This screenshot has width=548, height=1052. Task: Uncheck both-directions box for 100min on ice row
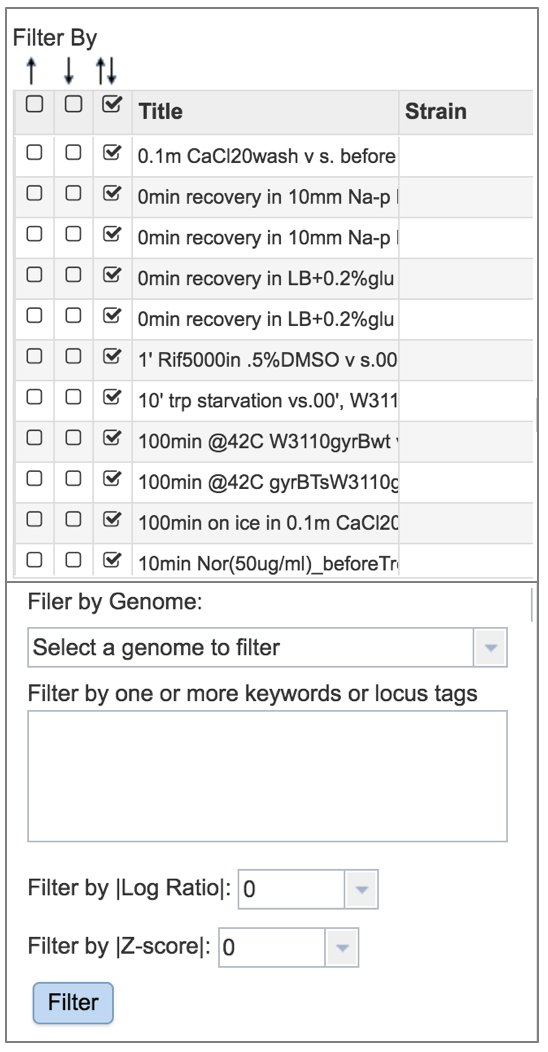[x=112, y=519]
